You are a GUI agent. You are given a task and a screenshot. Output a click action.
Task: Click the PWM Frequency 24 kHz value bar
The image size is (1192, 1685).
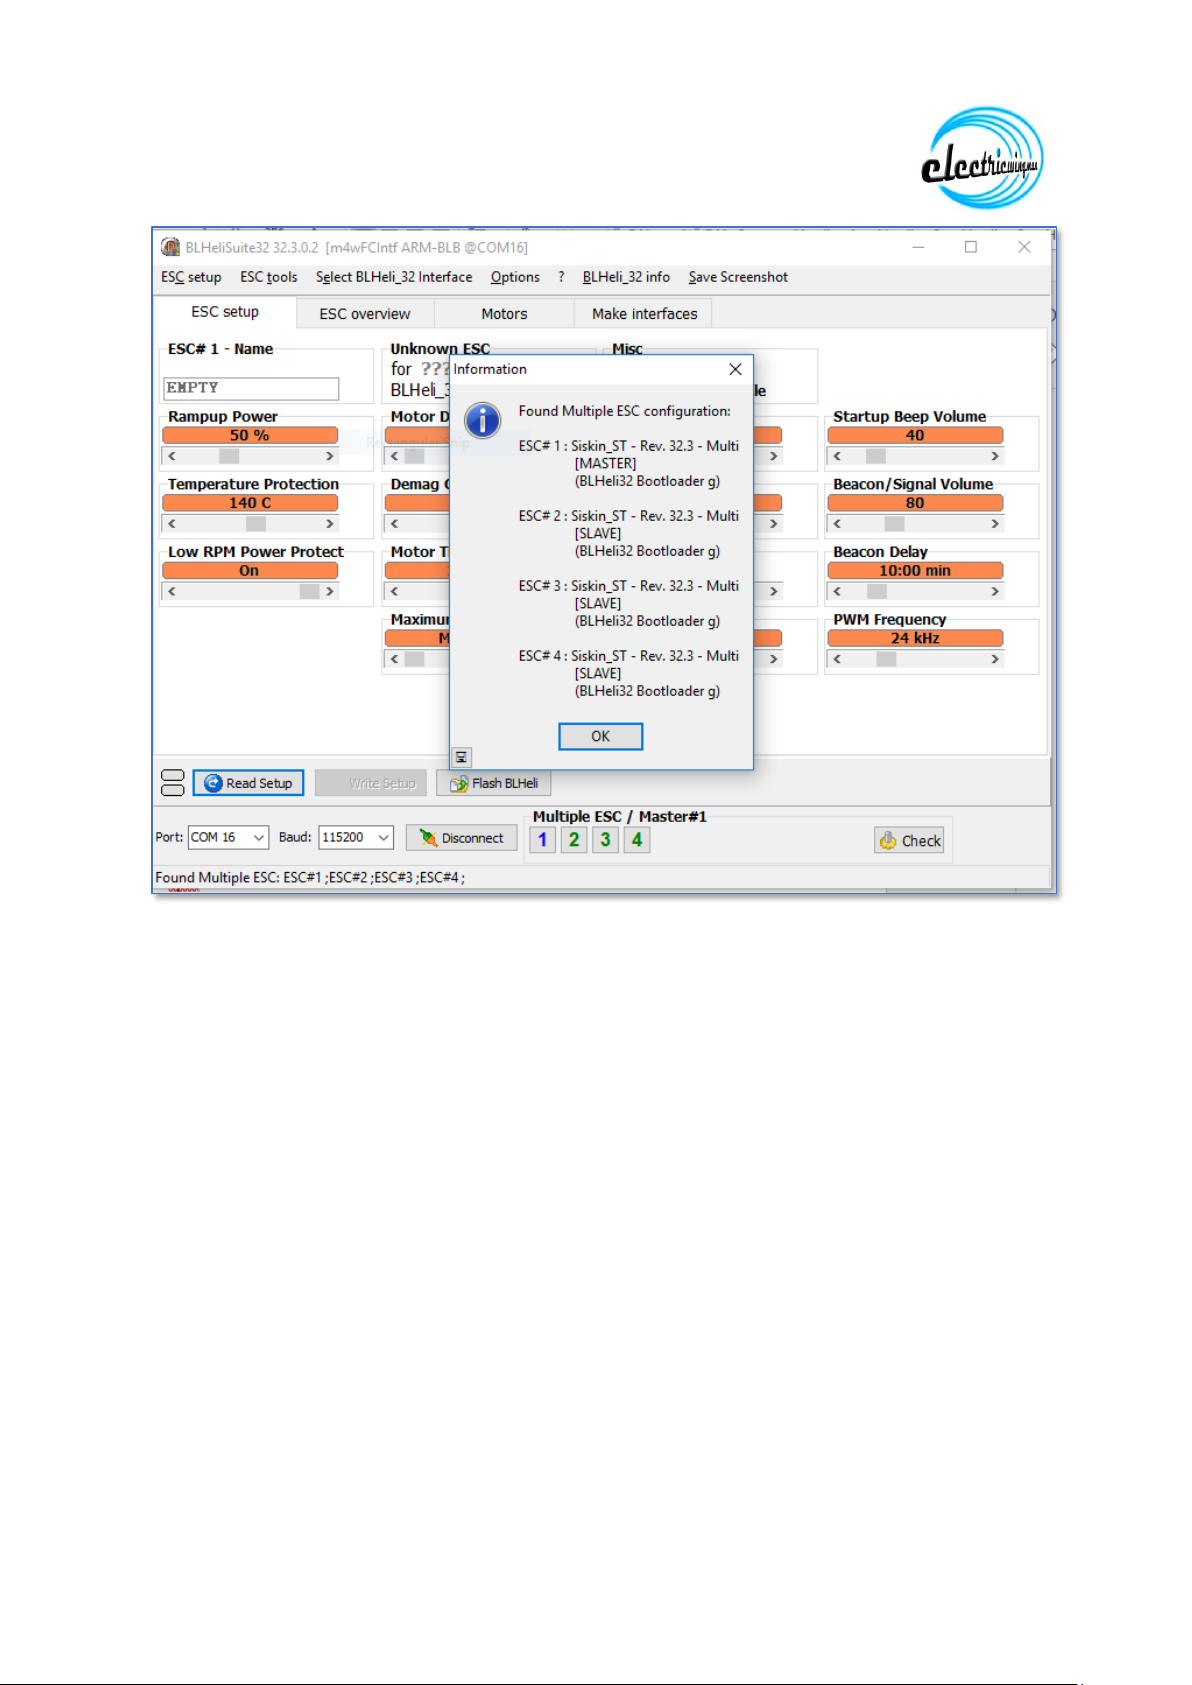coord(915,638)
